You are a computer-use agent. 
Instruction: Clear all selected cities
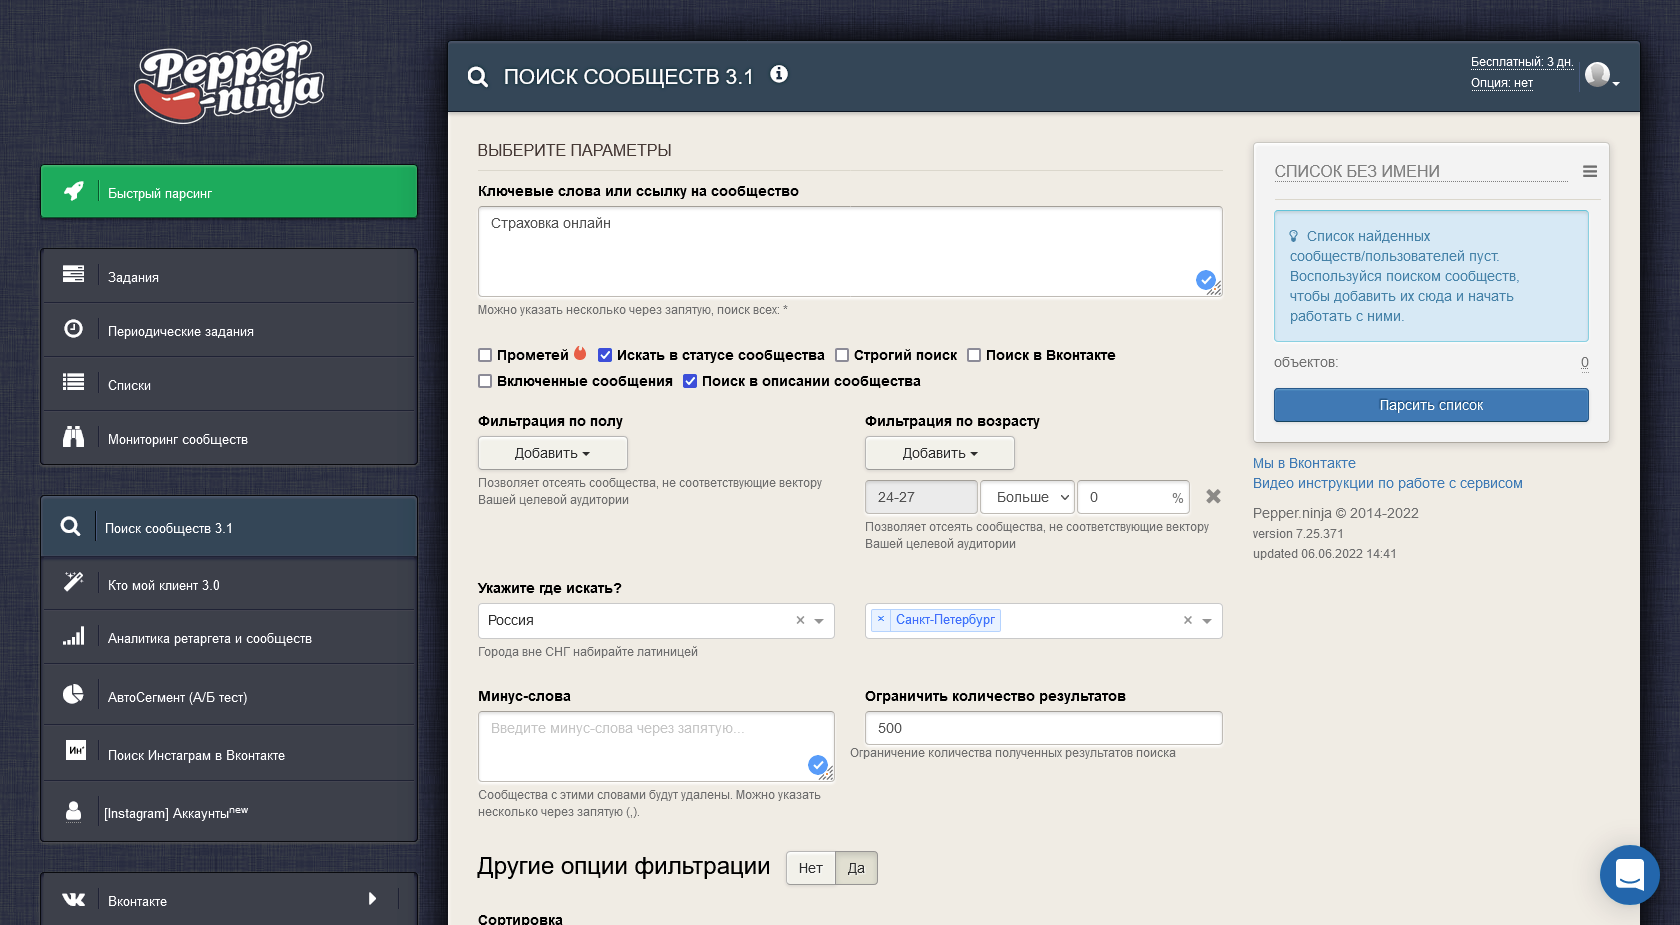tap(1188, 620)
